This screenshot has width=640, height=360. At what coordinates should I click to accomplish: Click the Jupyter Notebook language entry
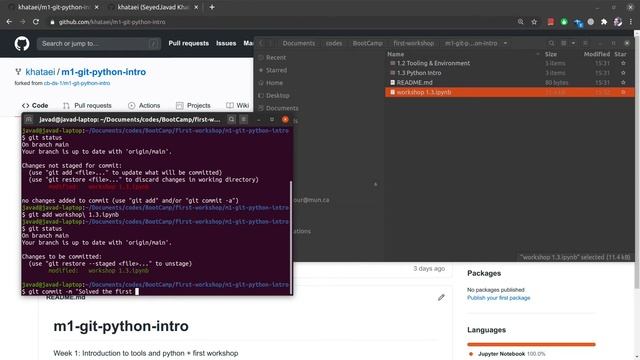[x=506, y=354]
